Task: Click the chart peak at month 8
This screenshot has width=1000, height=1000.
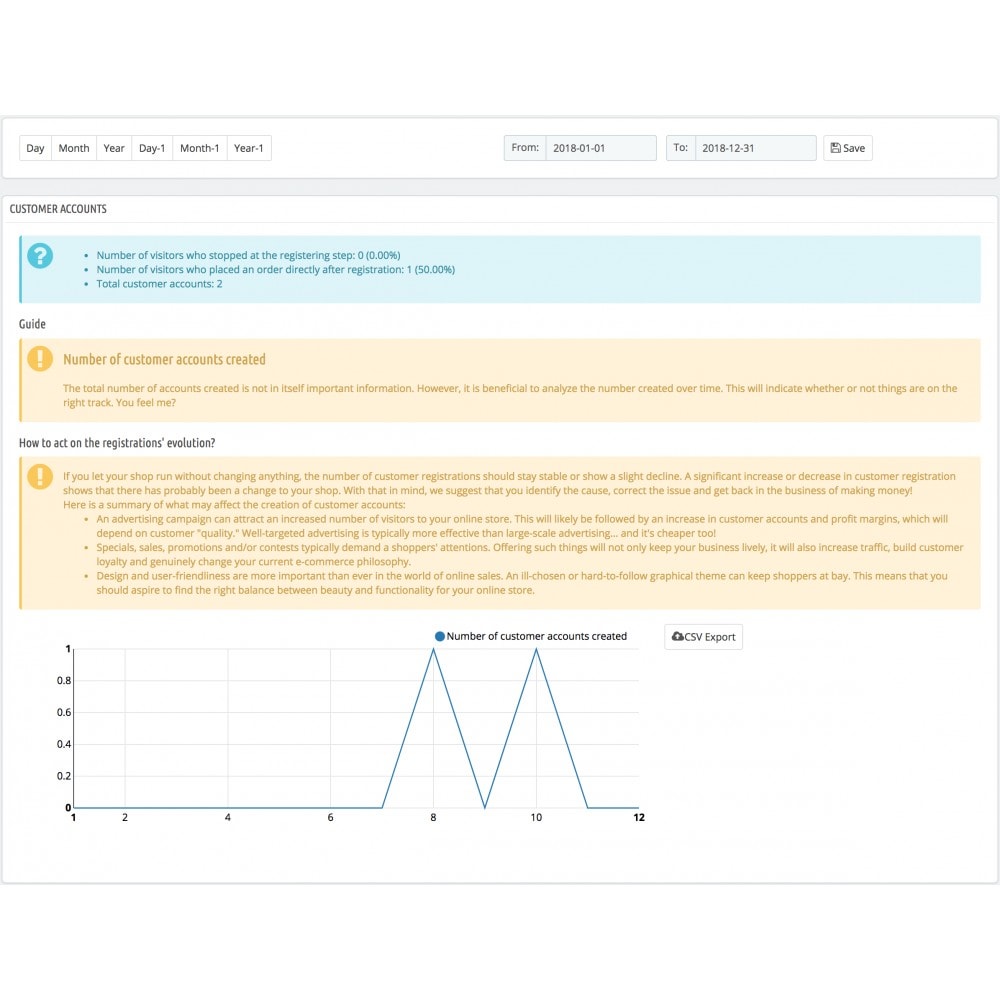Action: 434,649
